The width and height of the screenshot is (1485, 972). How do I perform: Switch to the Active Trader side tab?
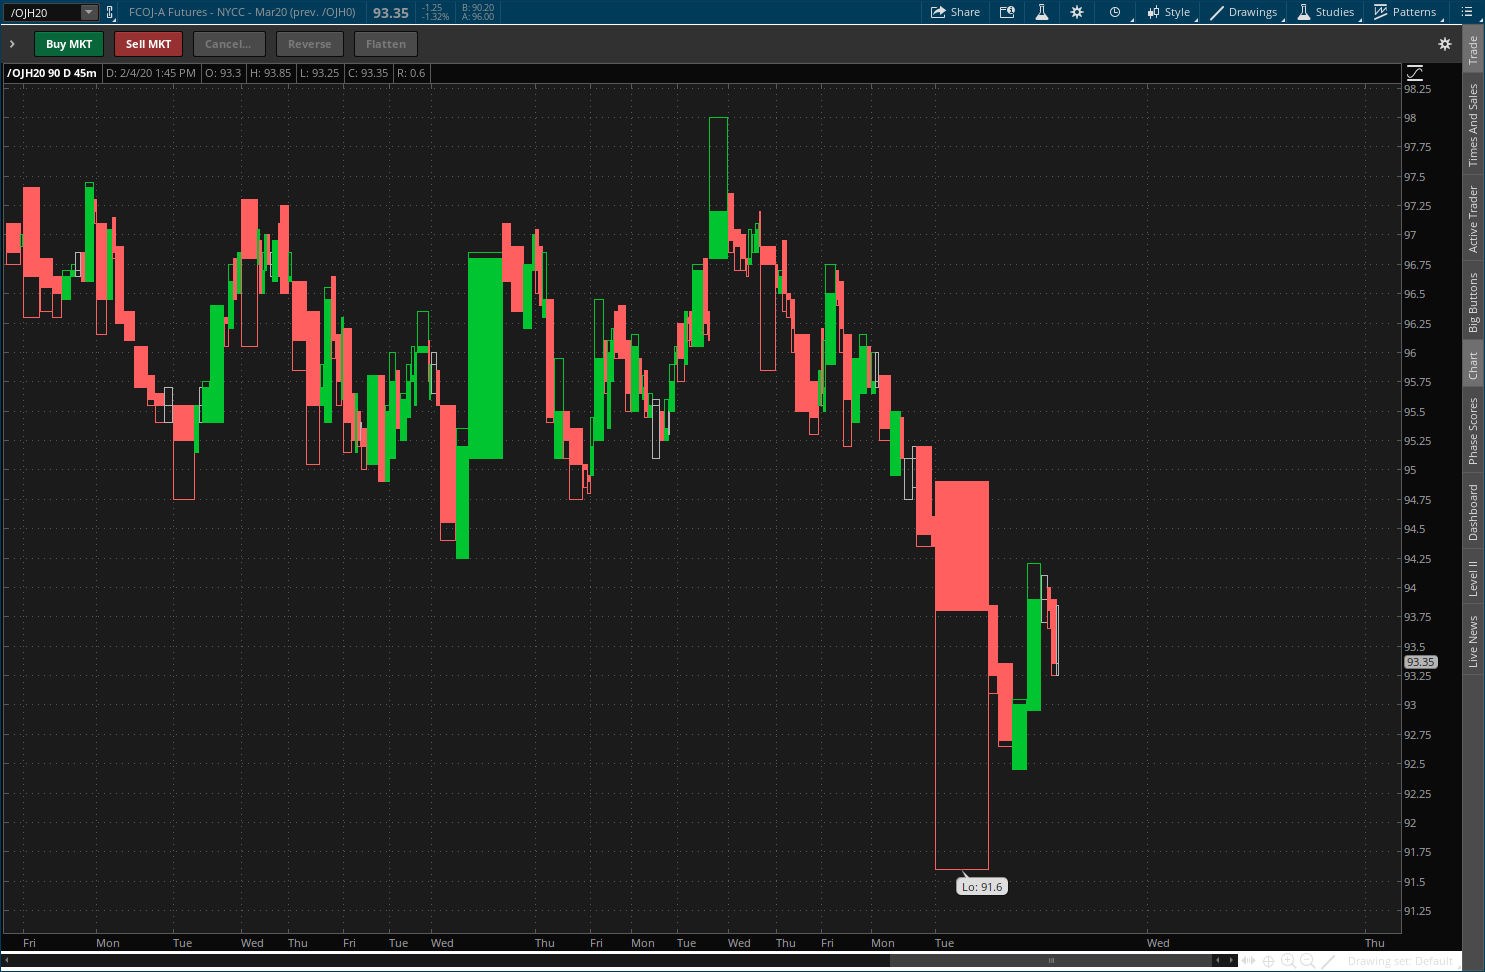point(1473,218)
